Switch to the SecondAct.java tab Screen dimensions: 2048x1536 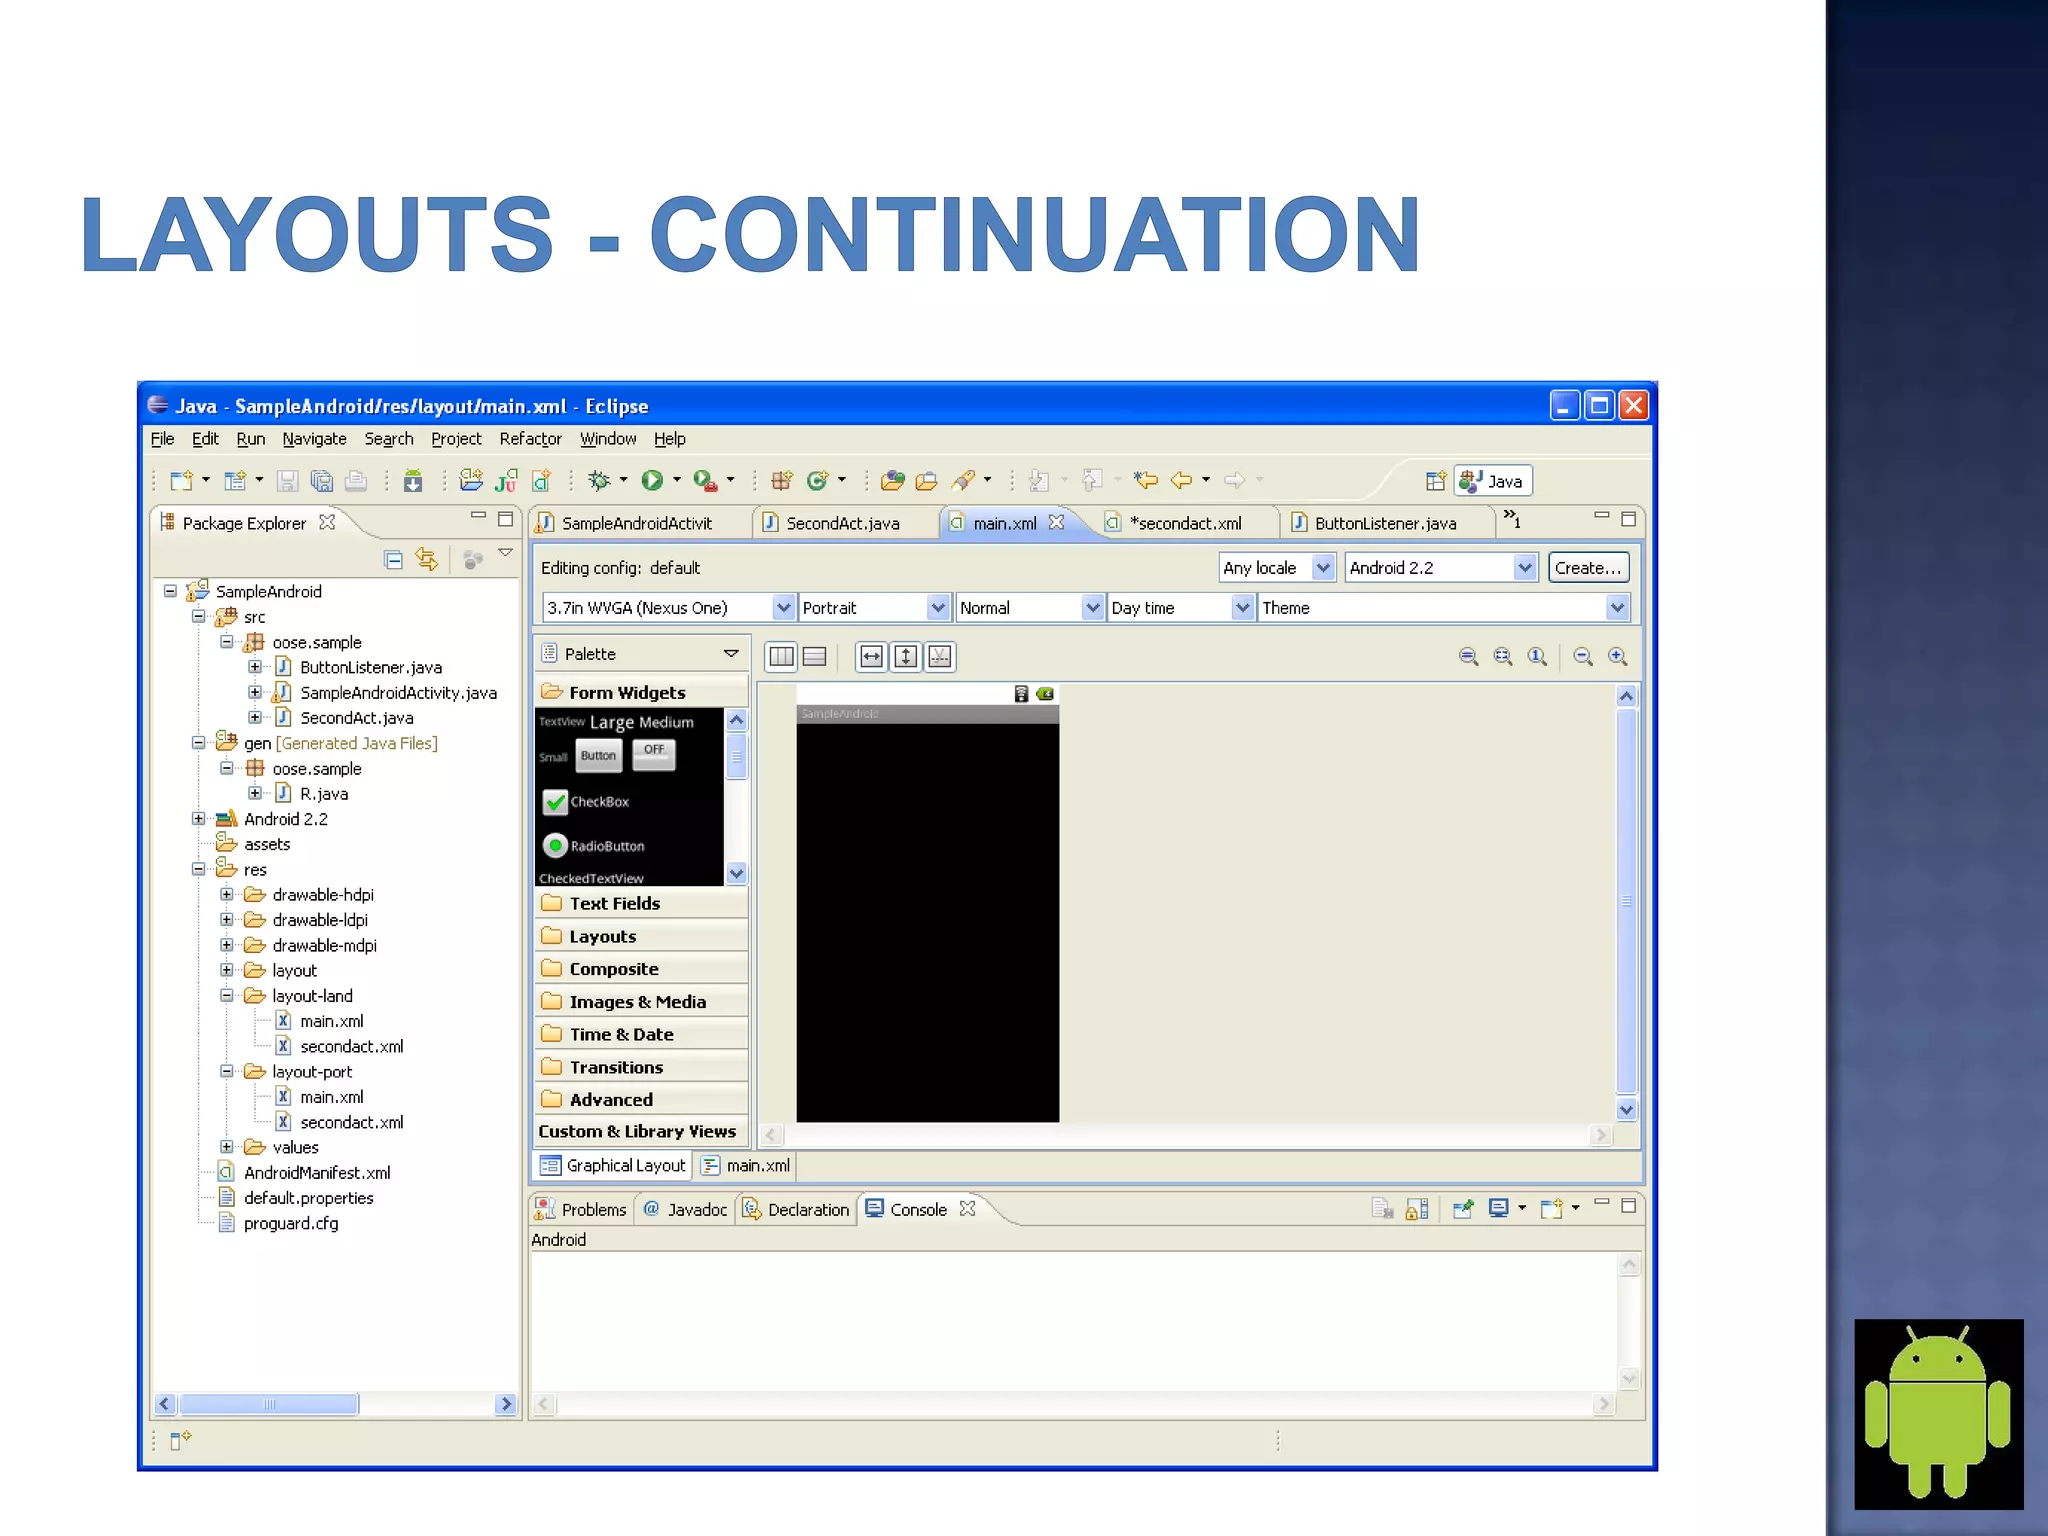(842, 523)
